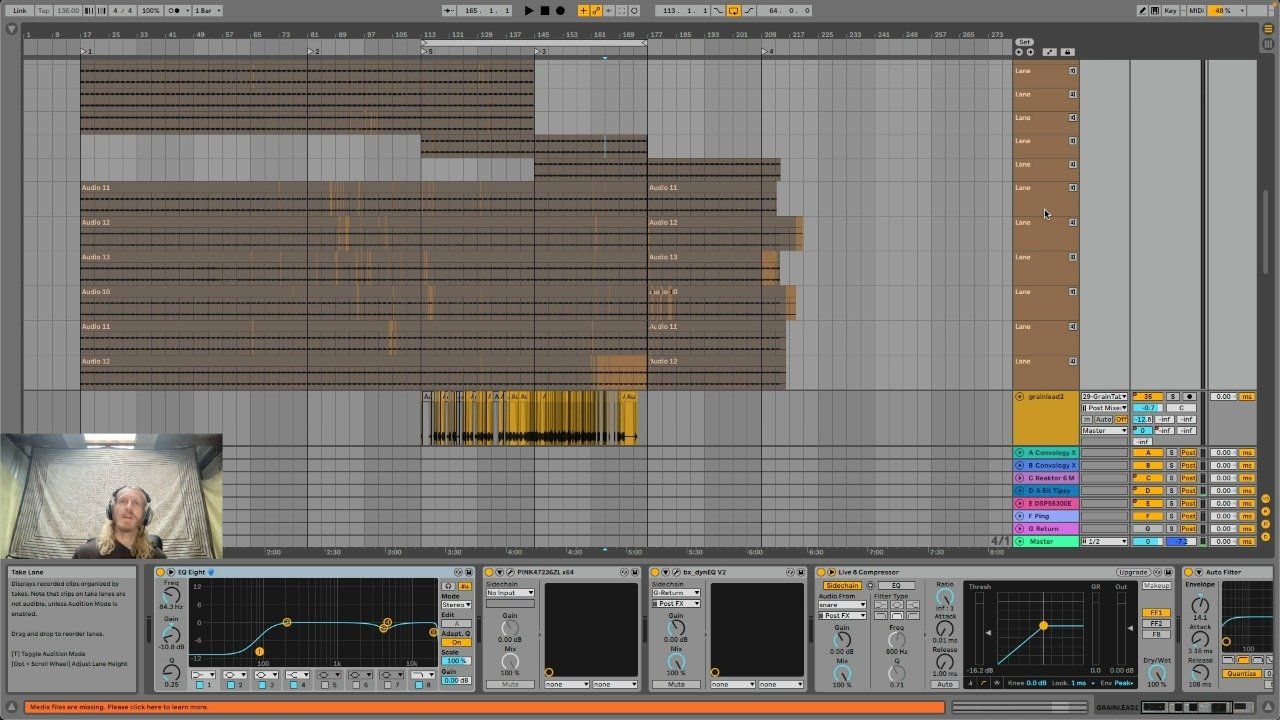
Task: Click the media files missing warning bar
Action: [x=480, y=707]
